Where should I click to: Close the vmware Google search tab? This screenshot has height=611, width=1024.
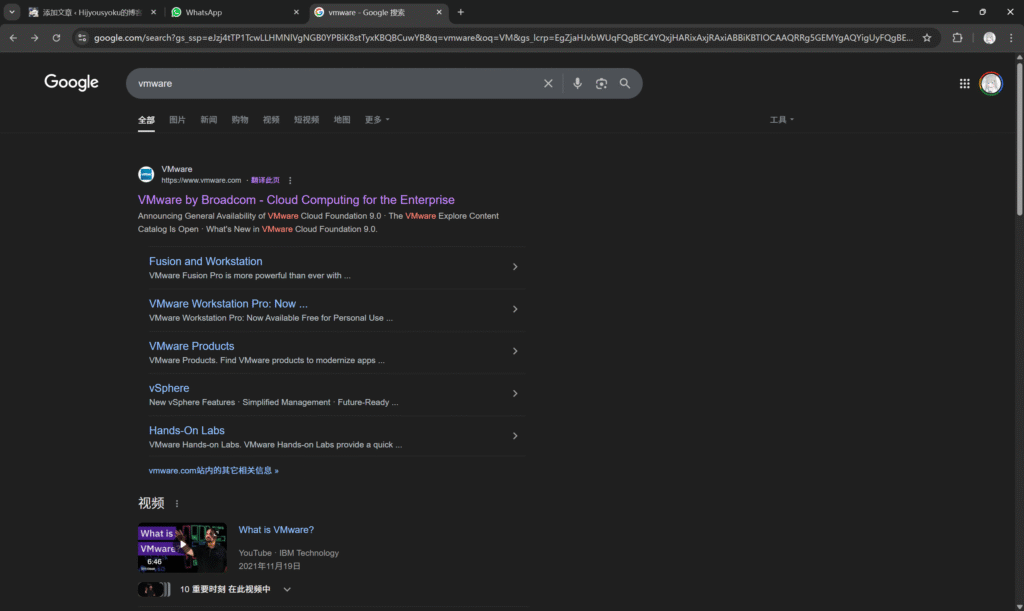coord(439,12)
